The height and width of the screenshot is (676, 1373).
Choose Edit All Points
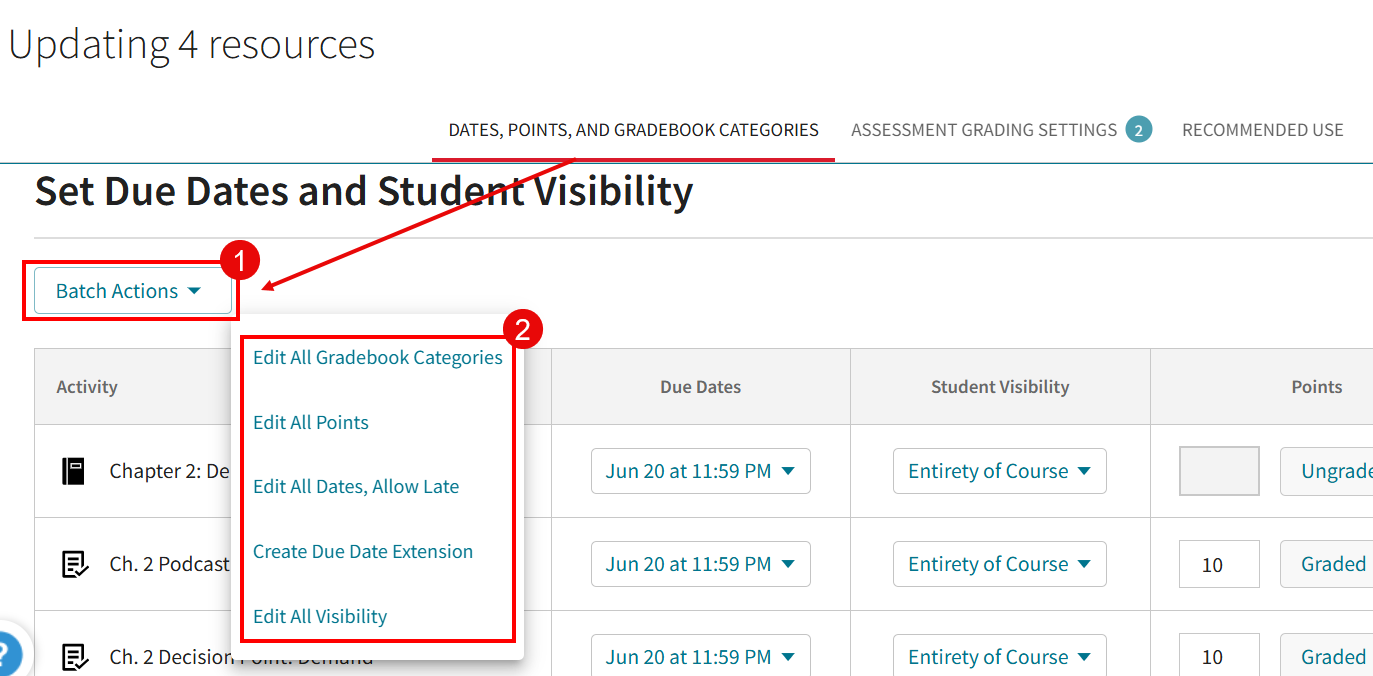(x=310, y=422)
